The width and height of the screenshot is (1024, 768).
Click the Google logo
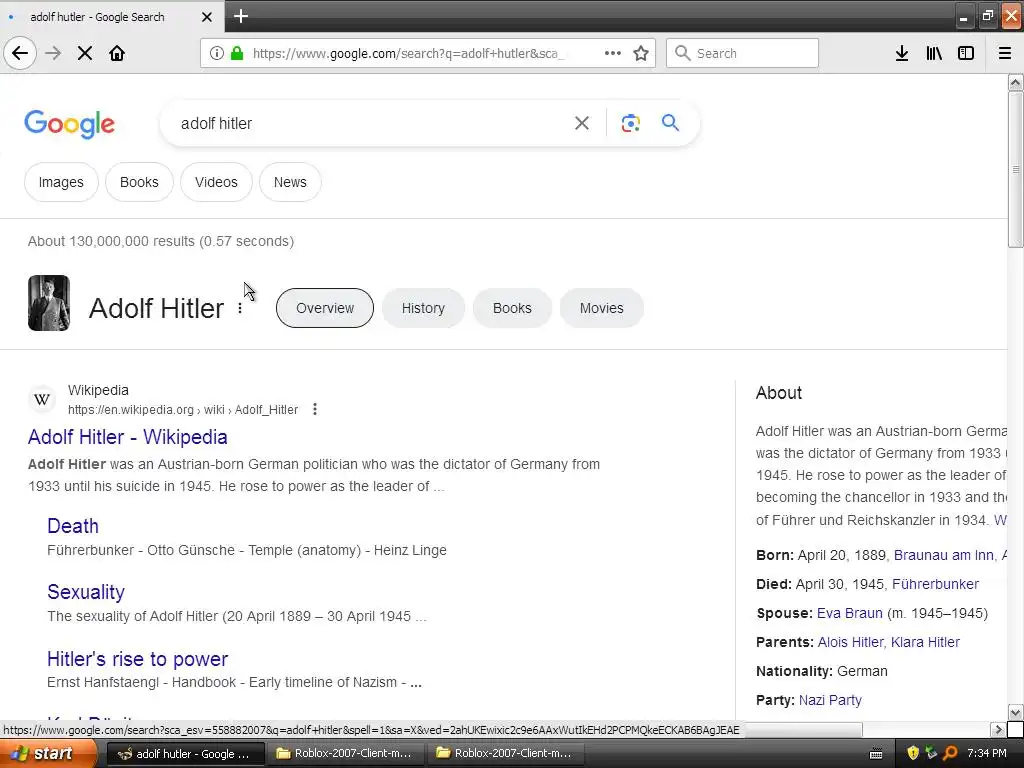(69, 124)
